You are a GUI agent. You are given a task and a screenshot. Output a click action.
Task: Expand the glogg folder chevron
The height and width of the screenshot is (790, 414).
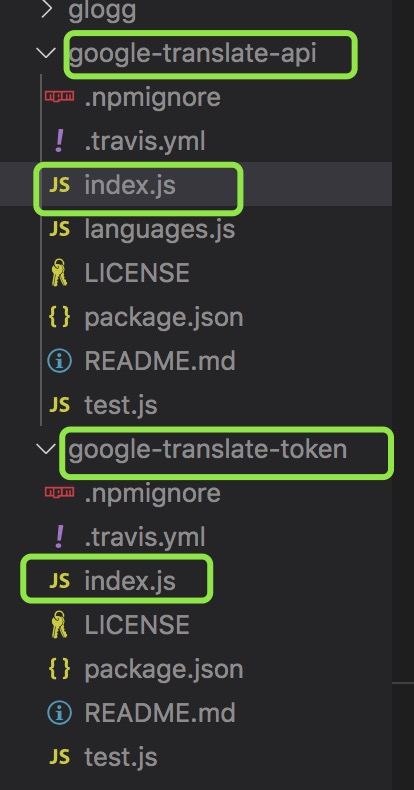(46, 10)
